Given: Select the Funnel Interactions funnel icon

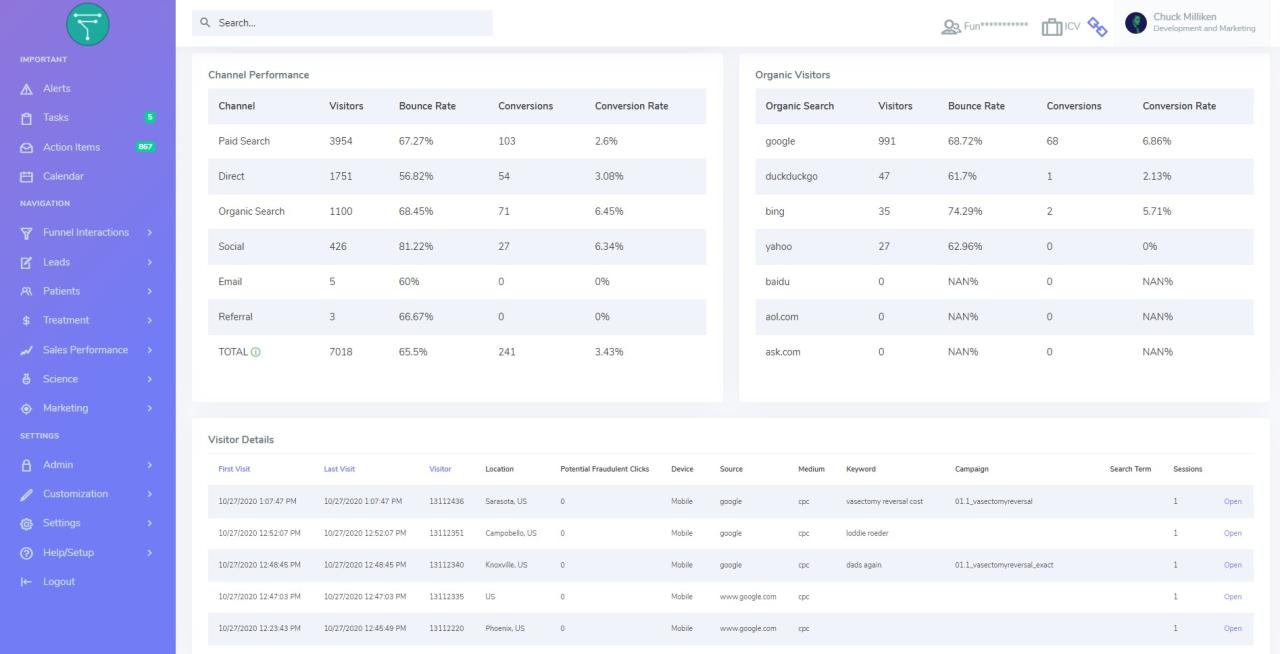Looking at the screenshot, I should pyautogui.click(x=24, y=232).
